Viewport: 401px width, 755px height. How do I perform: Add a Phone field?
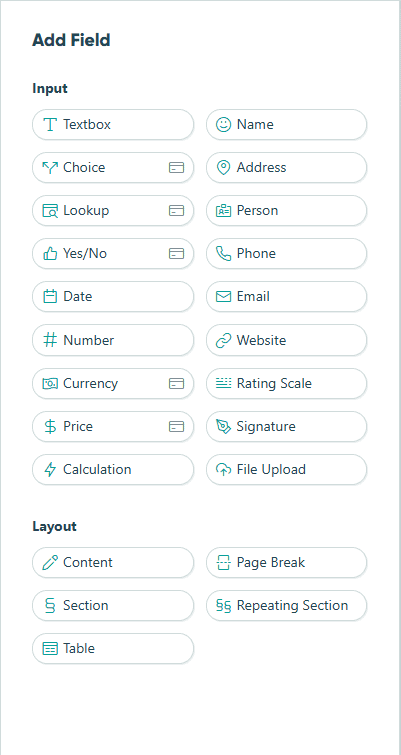286,253
